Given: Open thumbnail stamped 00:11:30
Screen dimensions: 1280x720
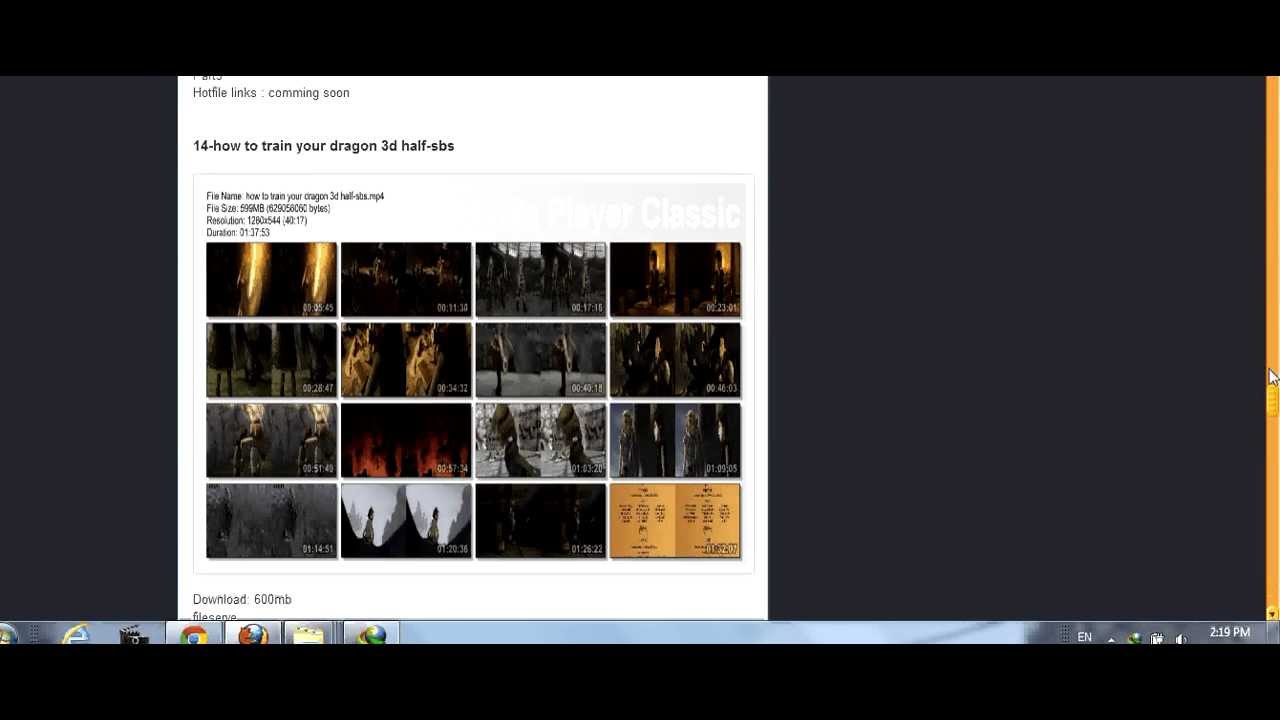Looking at the screenshot, I should [406, 279].
